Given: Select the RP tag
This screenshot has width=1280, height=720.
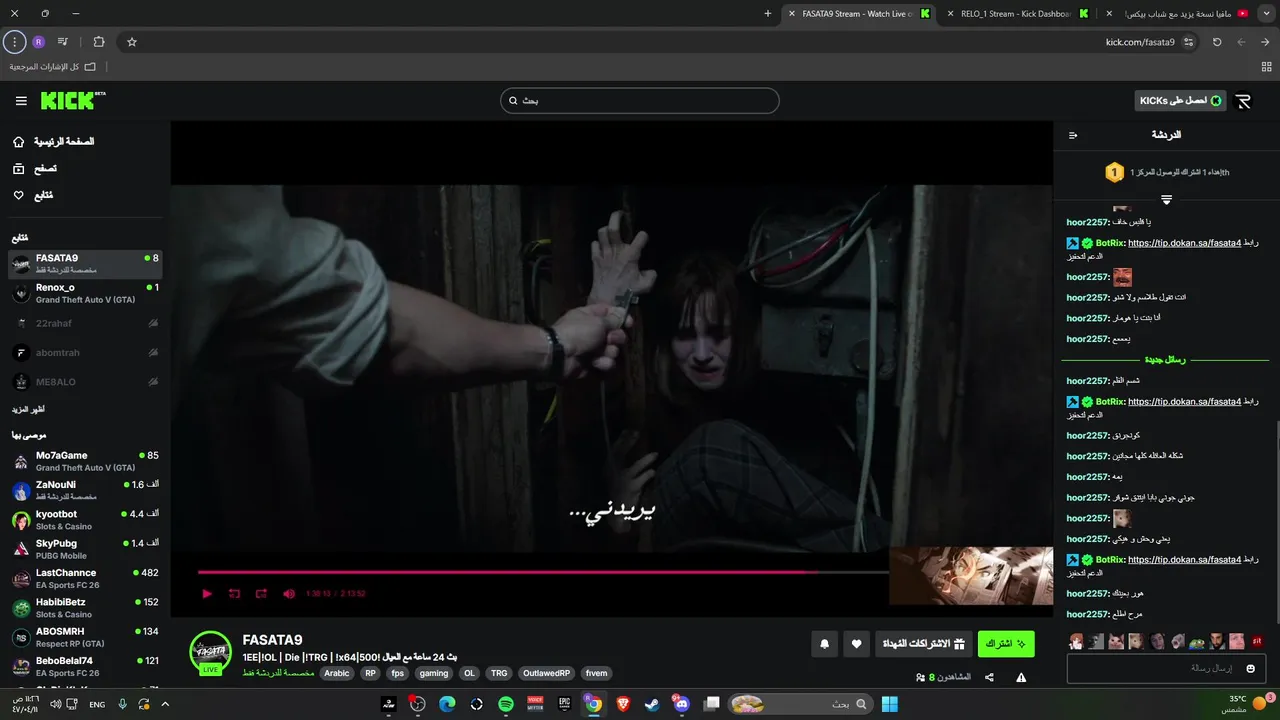Looking at the screenshot, I should (x=371, y=673).
